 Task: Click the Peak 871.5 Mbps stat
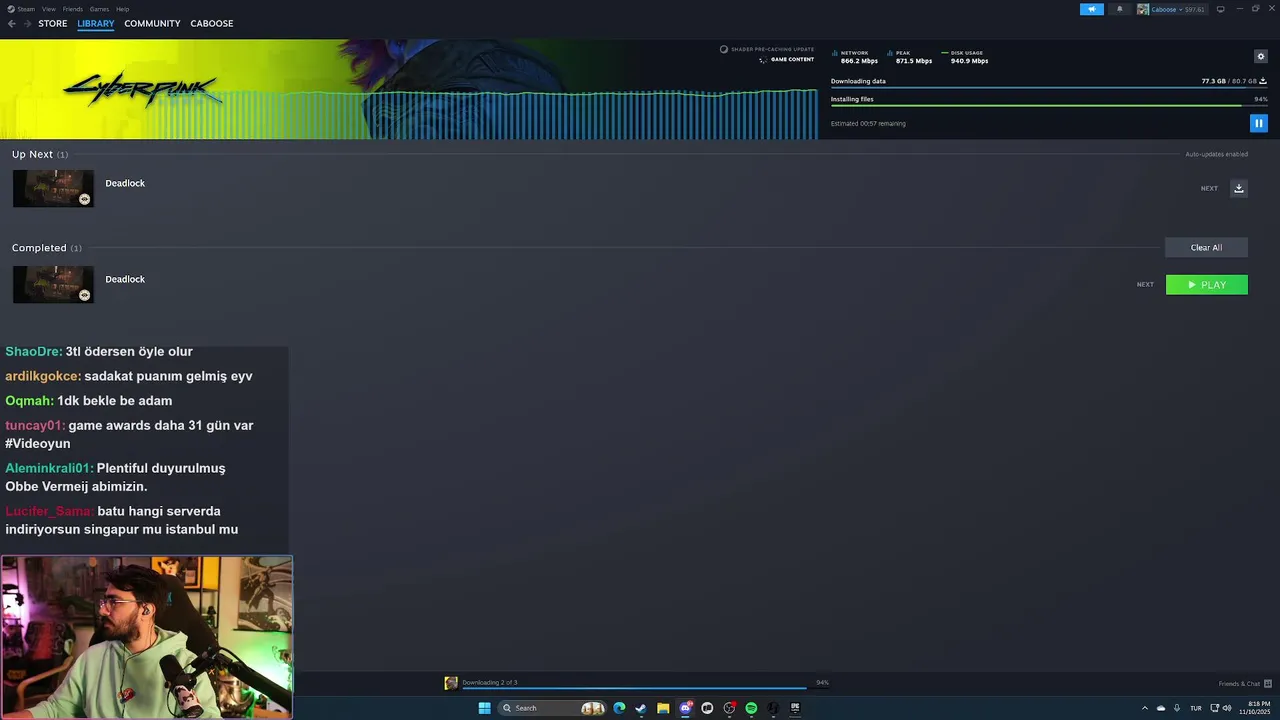coord(909,57)
